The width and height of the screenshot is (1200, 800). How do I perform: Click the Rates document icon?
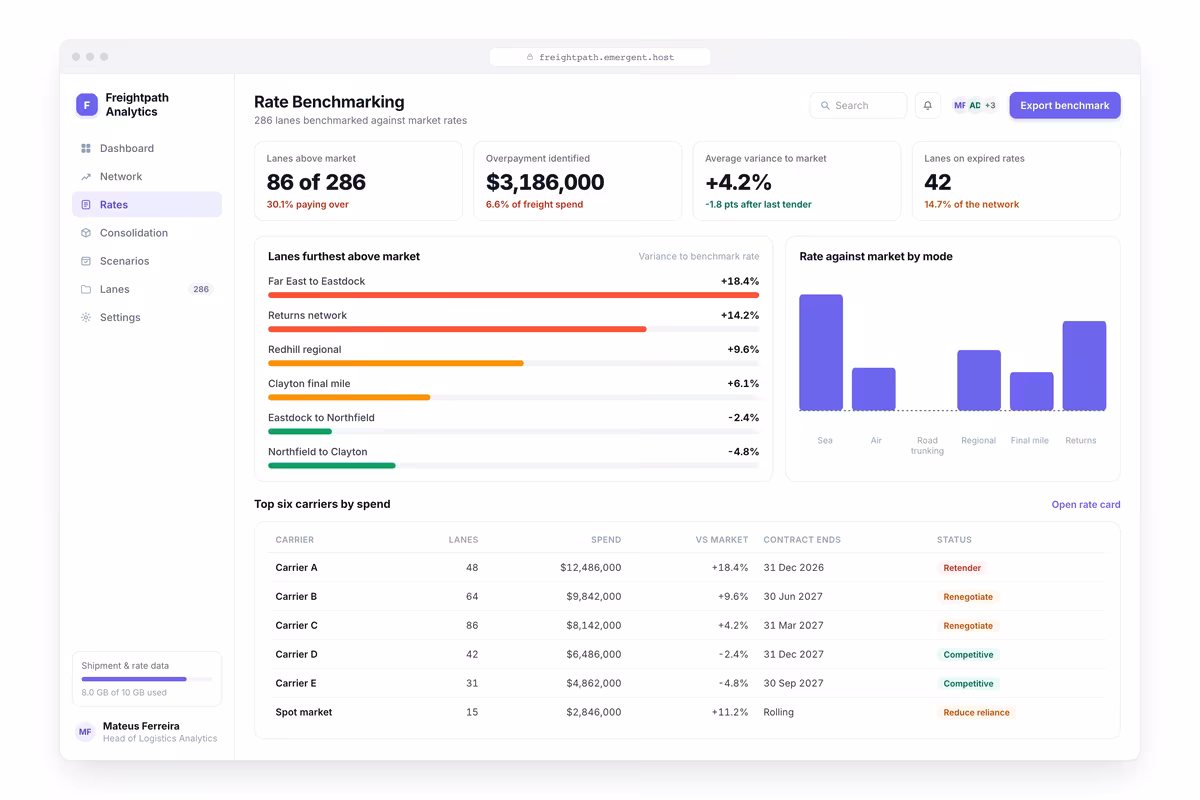[x=86, y=205]
